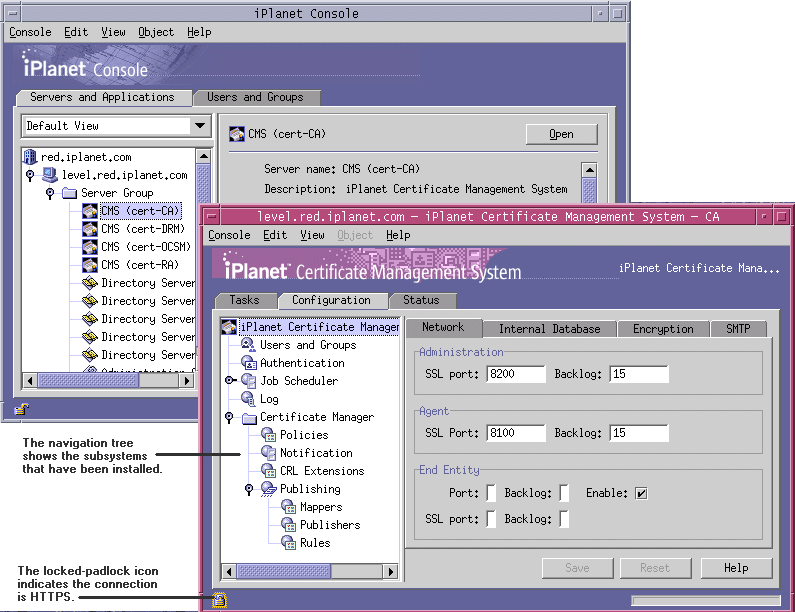Click the Administration Backlog field
This screenshot has height=612, width=795.
[639, 374]
